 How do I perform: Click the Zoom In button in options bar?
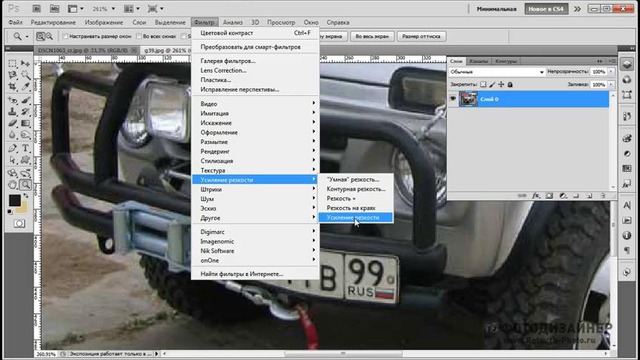[x=40, y=36]
